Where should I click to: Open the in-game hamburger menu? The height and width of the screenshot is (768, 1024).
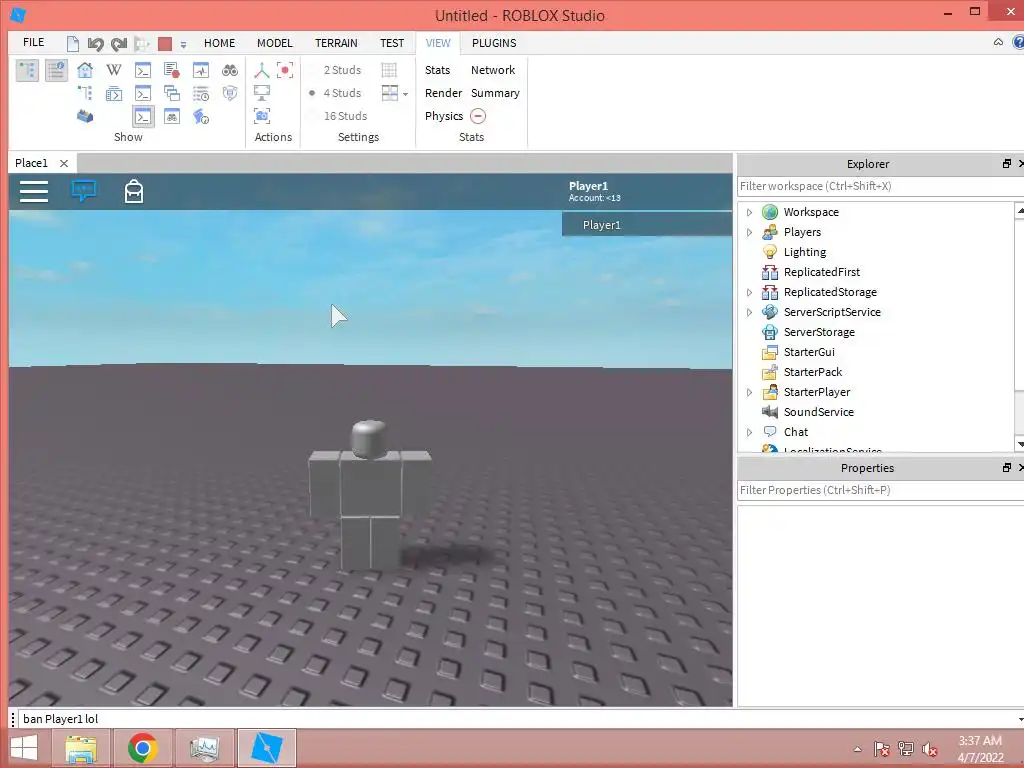(x=34, y=191)
